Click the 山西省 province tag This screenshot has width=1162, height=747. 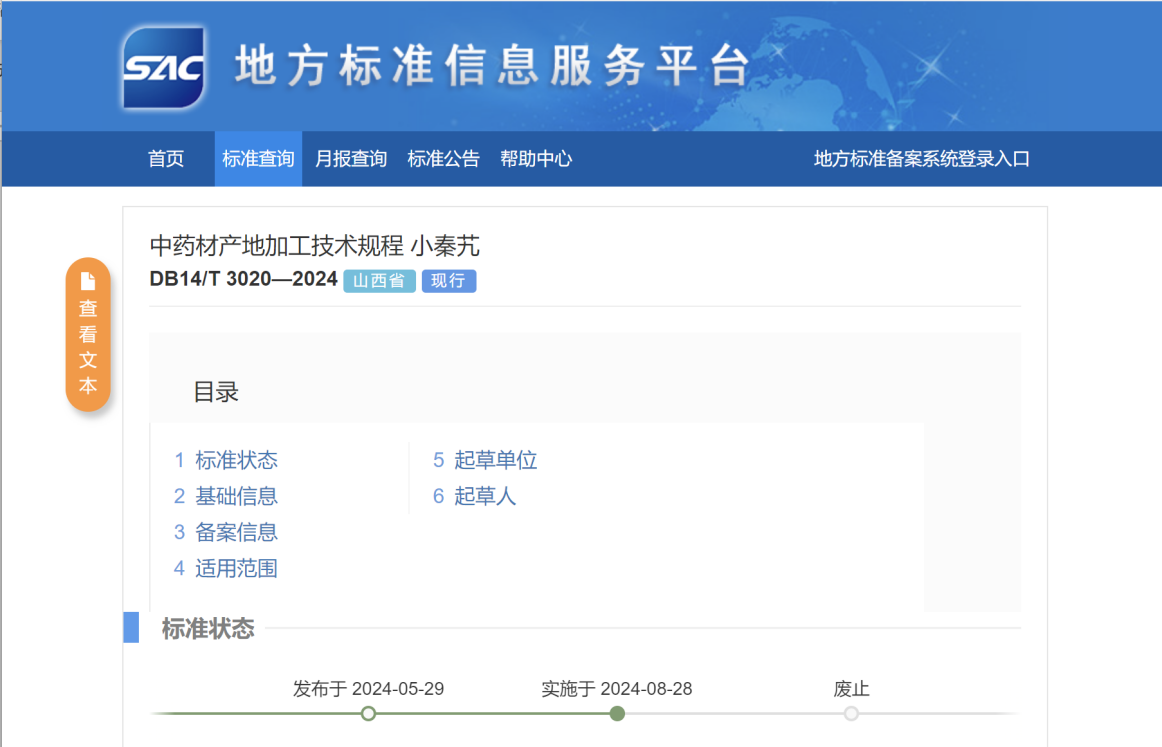coord(379,281)
